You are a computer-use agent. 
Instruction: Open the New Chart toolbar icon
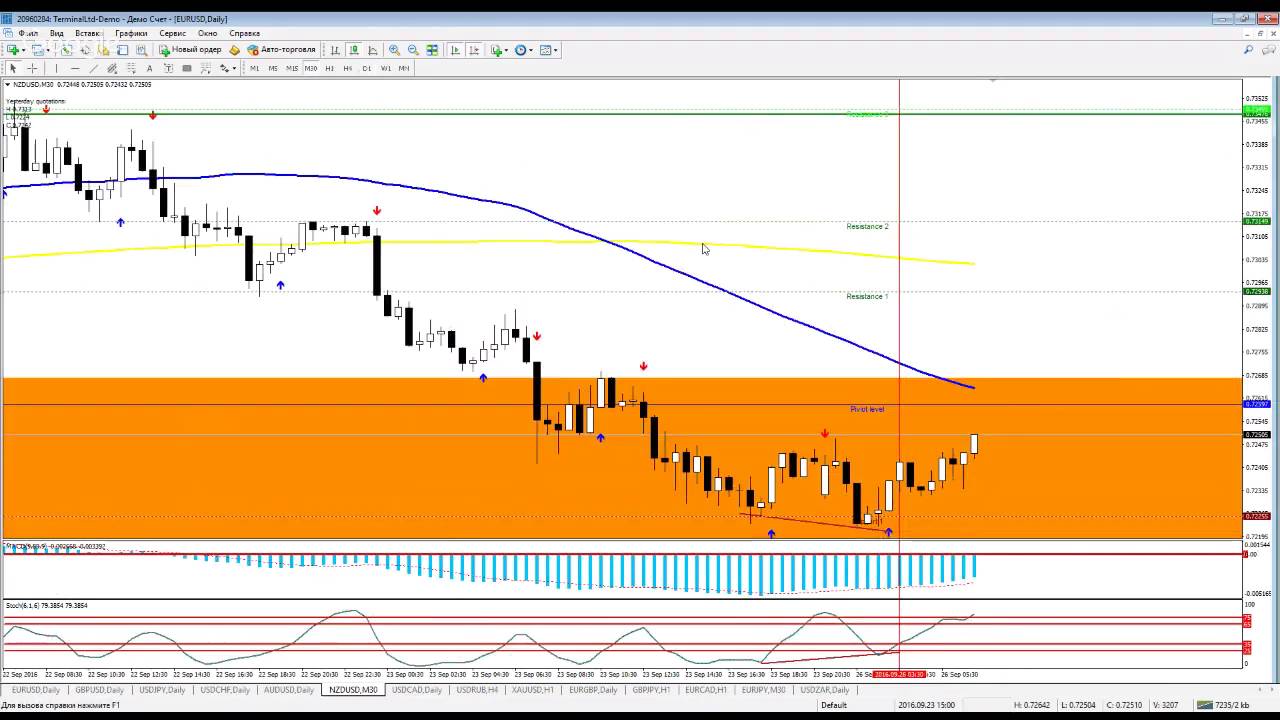tap(14, 50)
